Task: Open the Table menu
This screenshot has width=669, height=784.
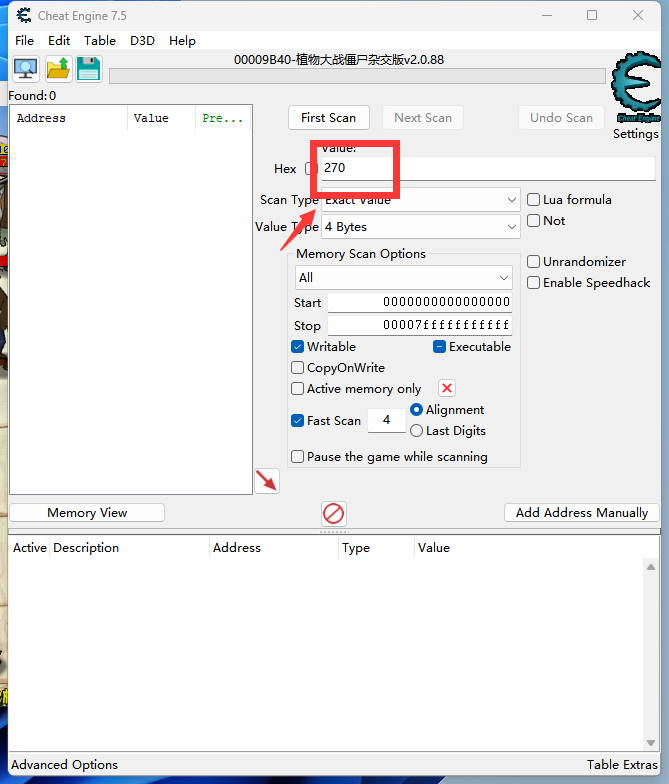Action: point(100,41)
